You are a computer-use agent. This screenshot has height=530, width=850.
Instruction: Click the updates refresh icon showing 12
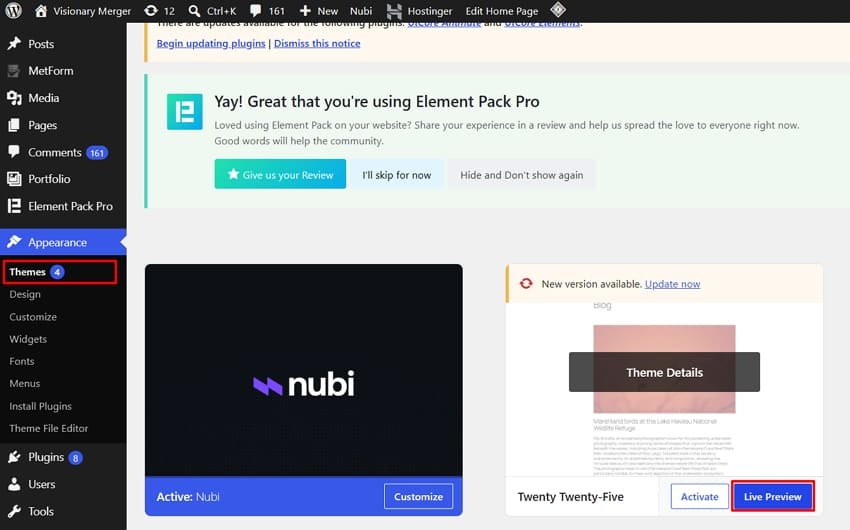(x=151, y=11)
